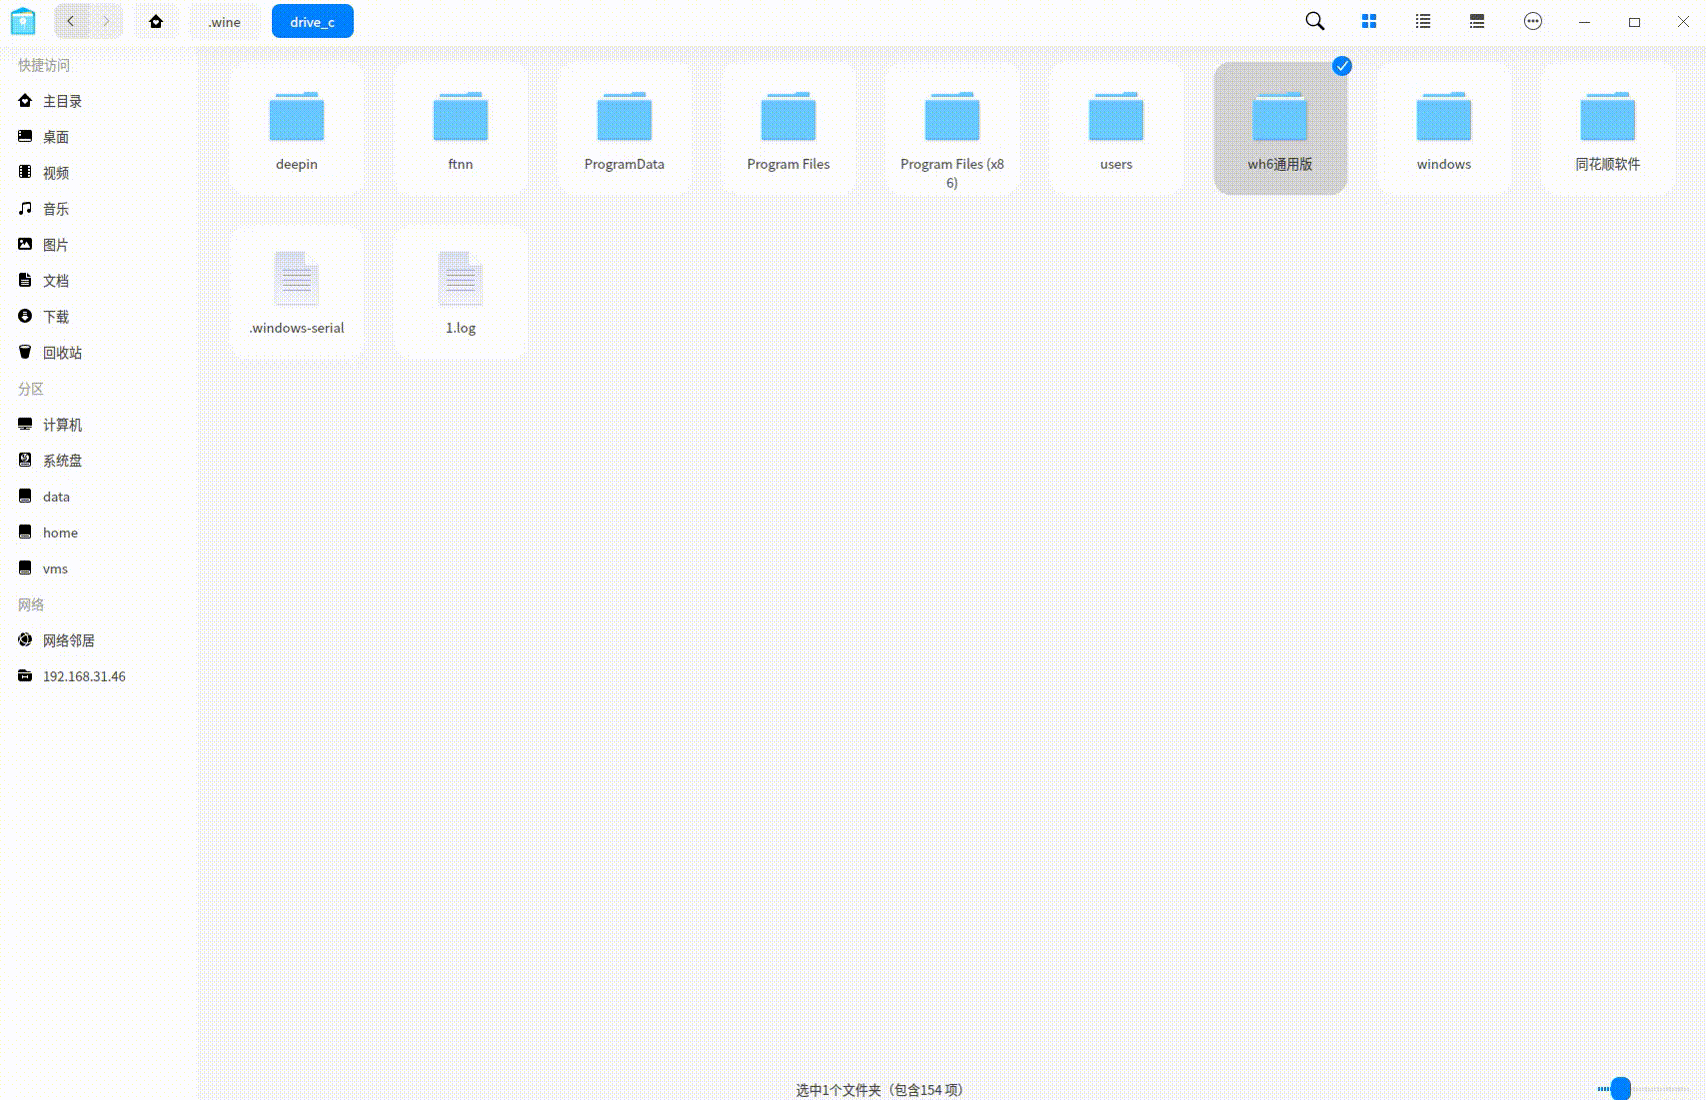
Task: Close the file manager window
Action: (1683, 21)
